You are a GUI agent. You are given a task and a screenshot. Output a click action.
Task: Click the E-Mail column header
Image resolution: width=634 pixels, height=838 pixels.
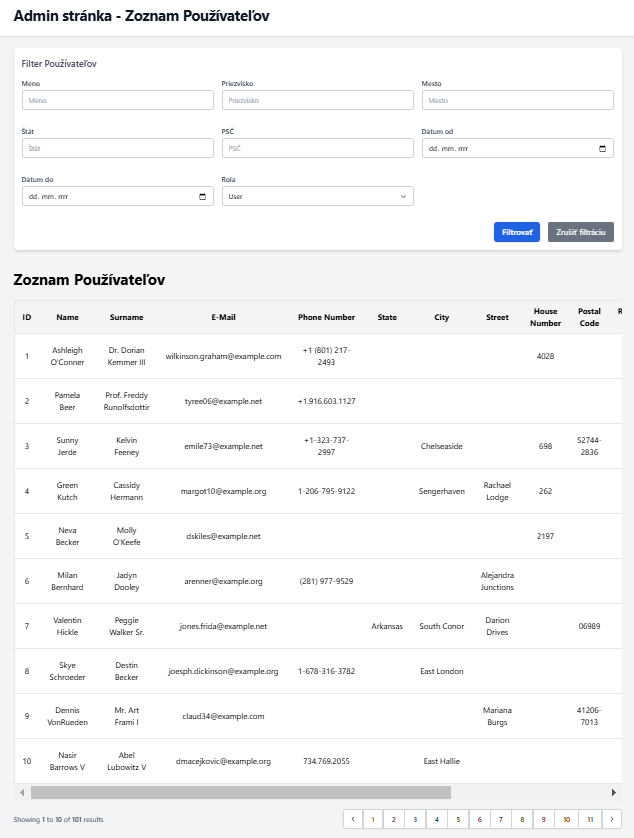(223, 317)
